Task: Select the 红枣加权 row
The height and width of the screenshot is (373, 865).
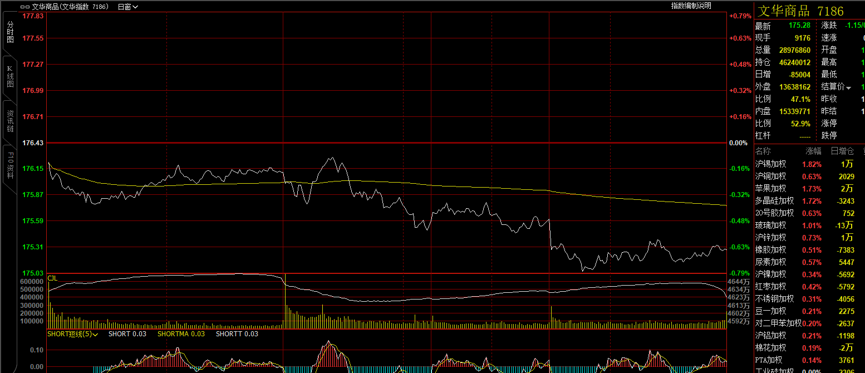Action: pos(809,286)
